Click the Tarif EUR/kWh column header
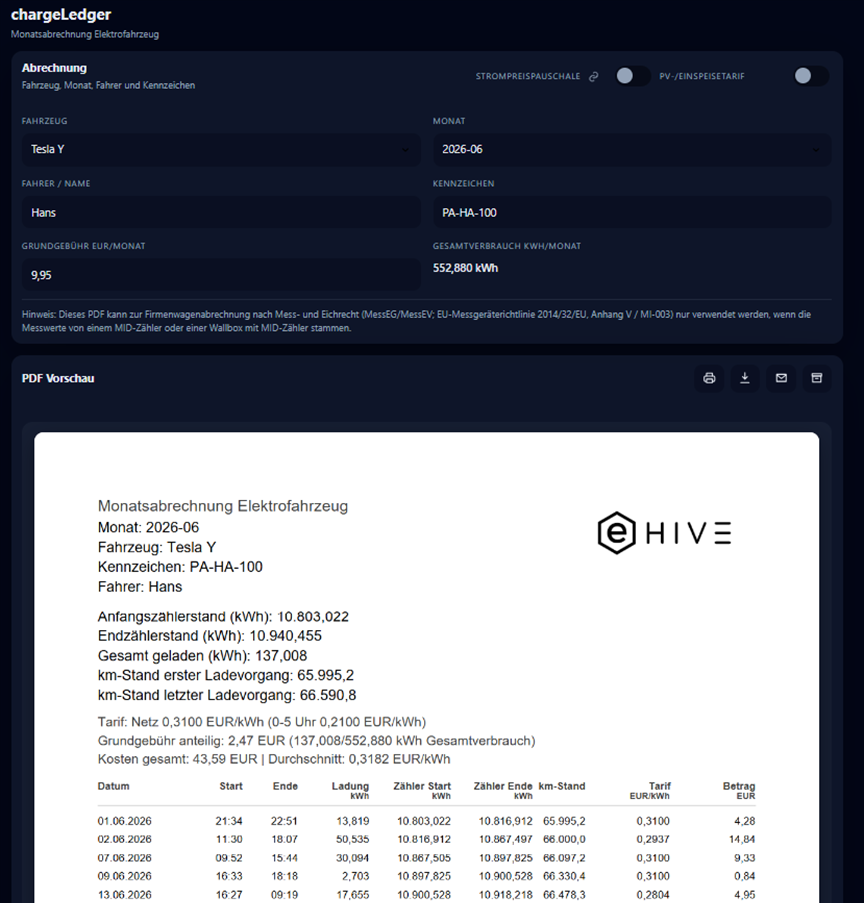Image resolution: width=864 pixels, height=903 pixels. coord(650,790)
